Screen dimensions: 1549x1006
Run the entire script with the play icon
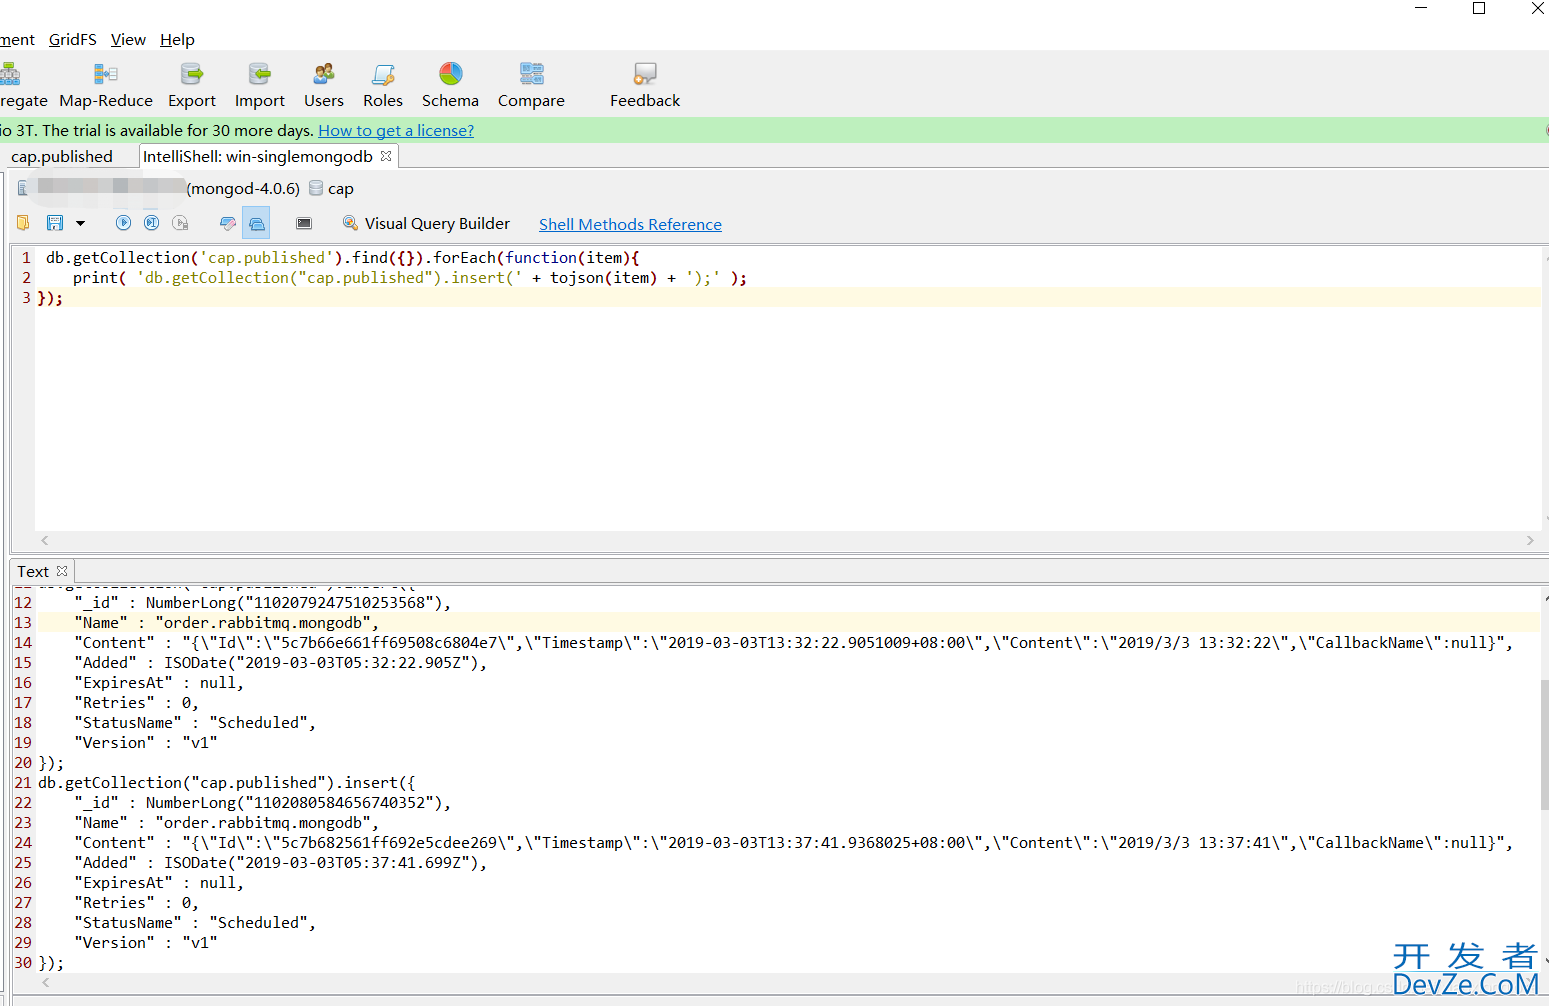click(123, 223)
